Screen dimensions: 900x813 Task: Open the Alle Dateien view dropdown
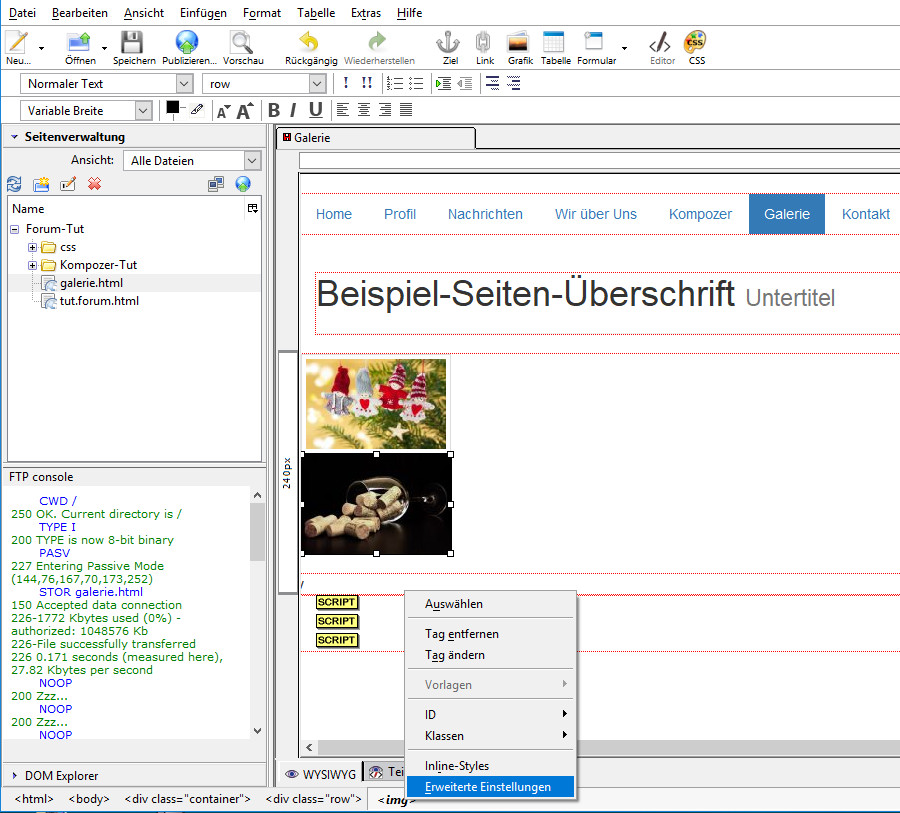(x=192, y=160)
